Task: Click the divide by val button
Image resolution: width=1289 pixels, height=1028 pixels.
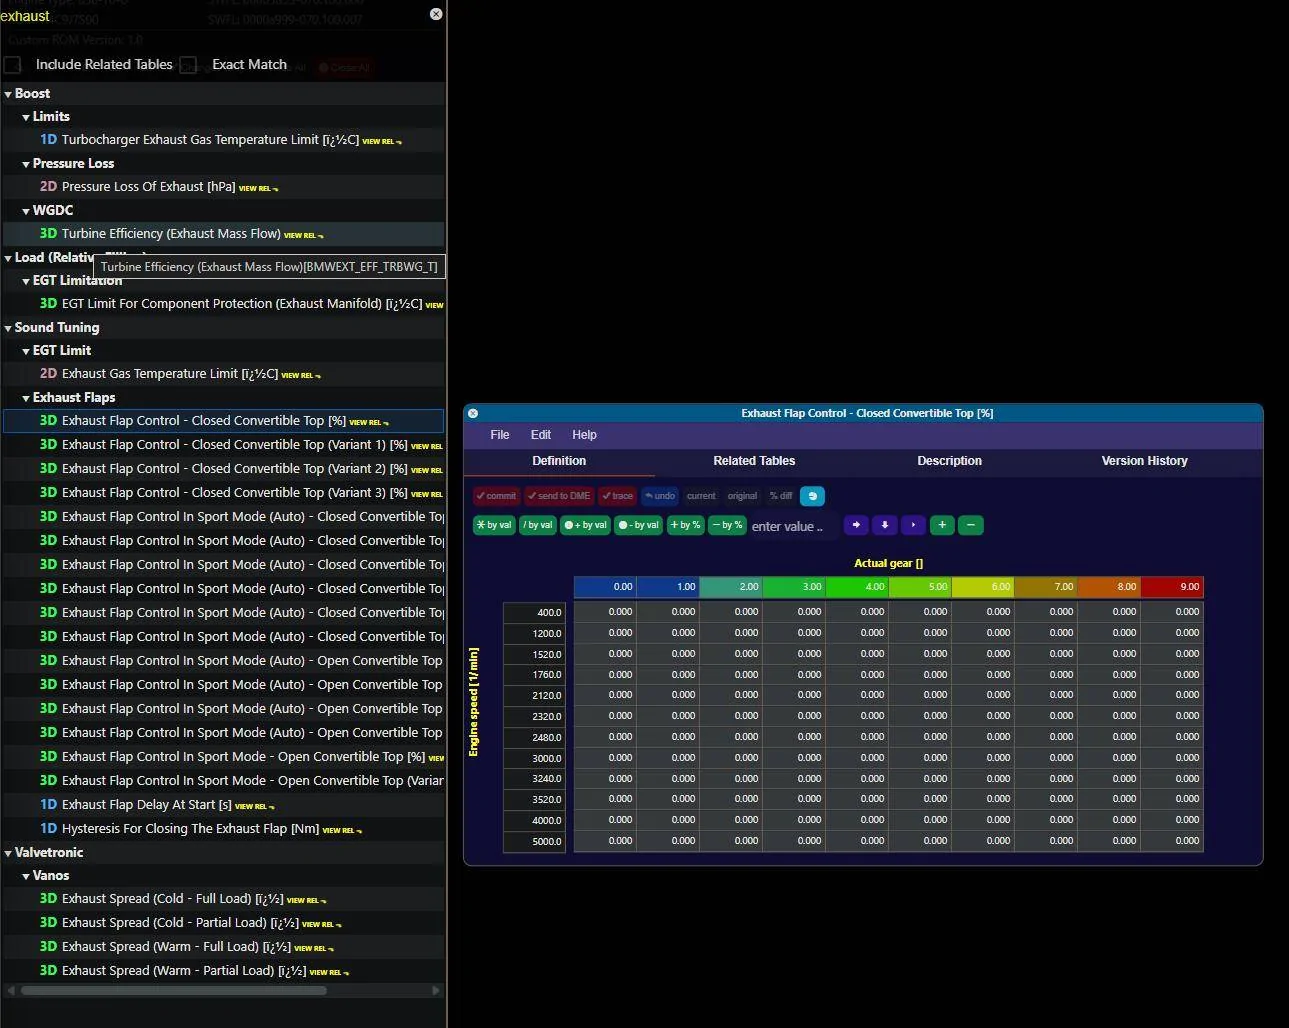Action: 538,525
